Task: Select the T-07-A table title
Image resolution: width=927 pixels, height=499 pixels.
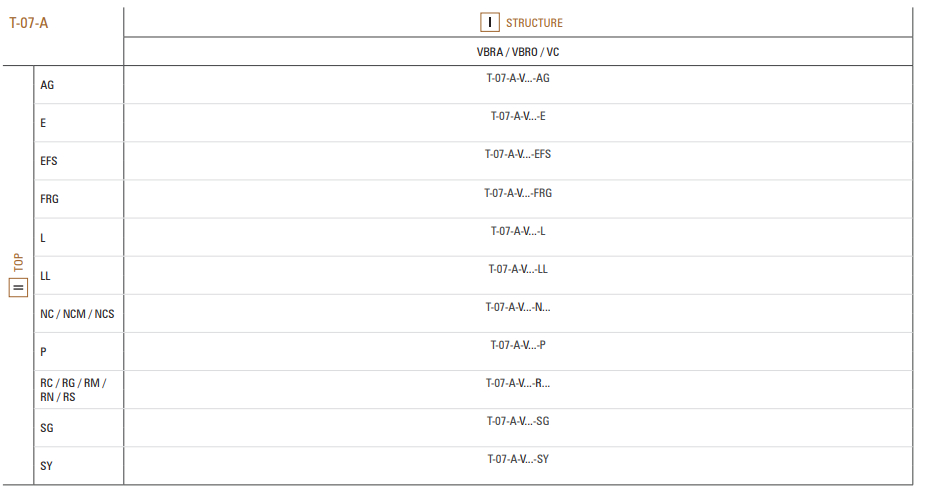Action: [28, 23]
